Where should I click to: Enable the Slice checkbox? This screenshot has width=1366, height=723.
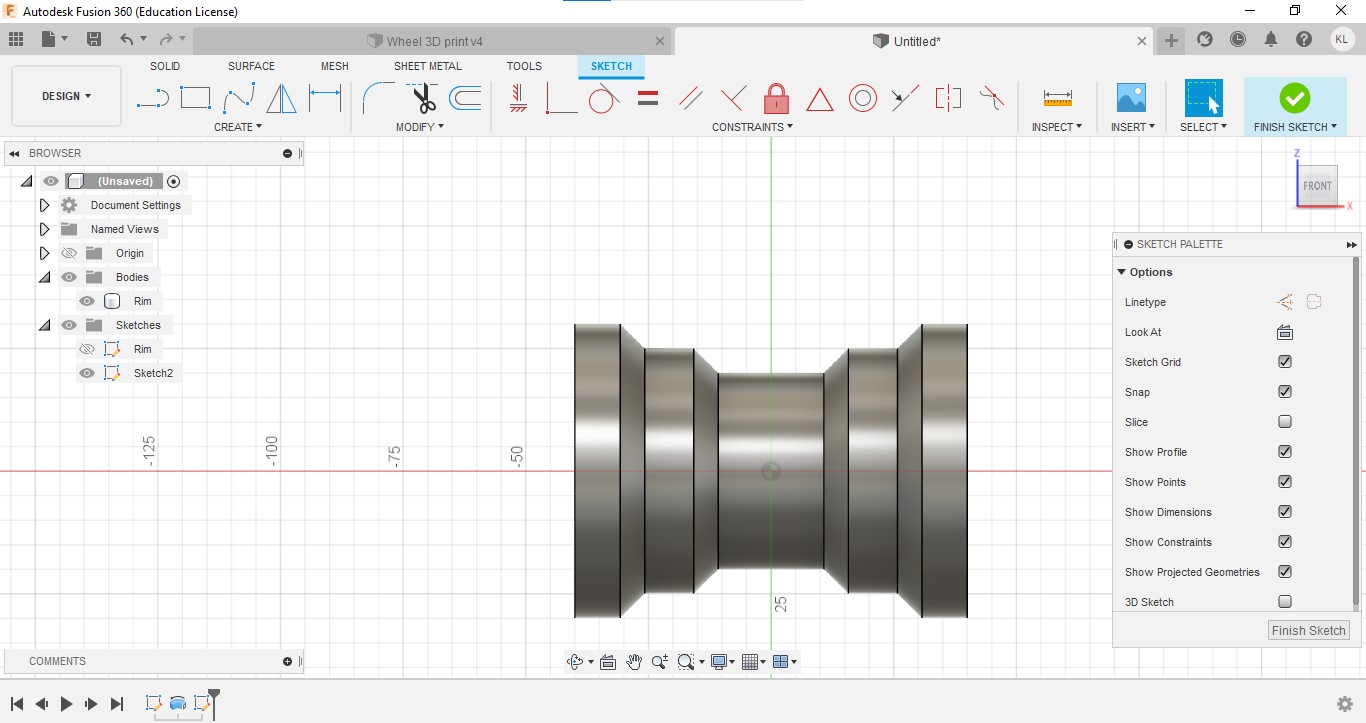[x=1285, y=422]
